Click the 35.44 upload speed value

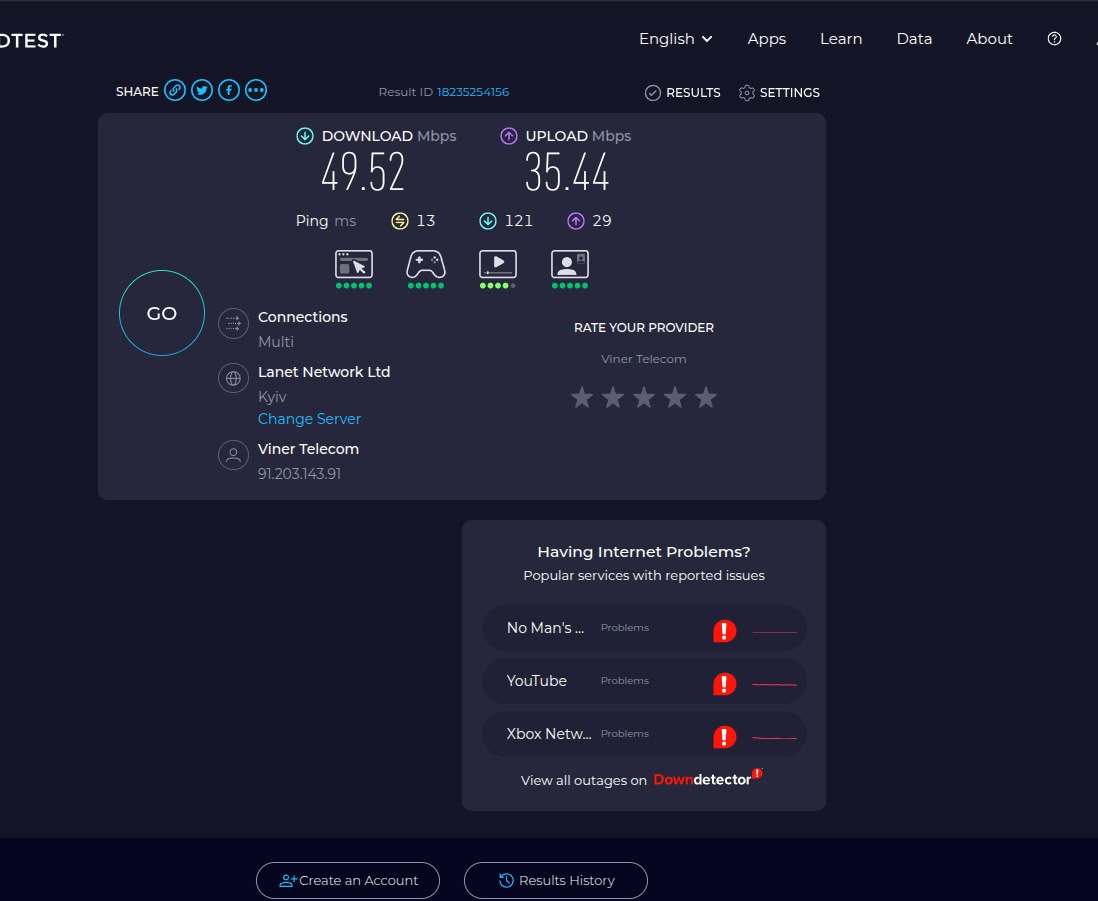pos(567,172)
